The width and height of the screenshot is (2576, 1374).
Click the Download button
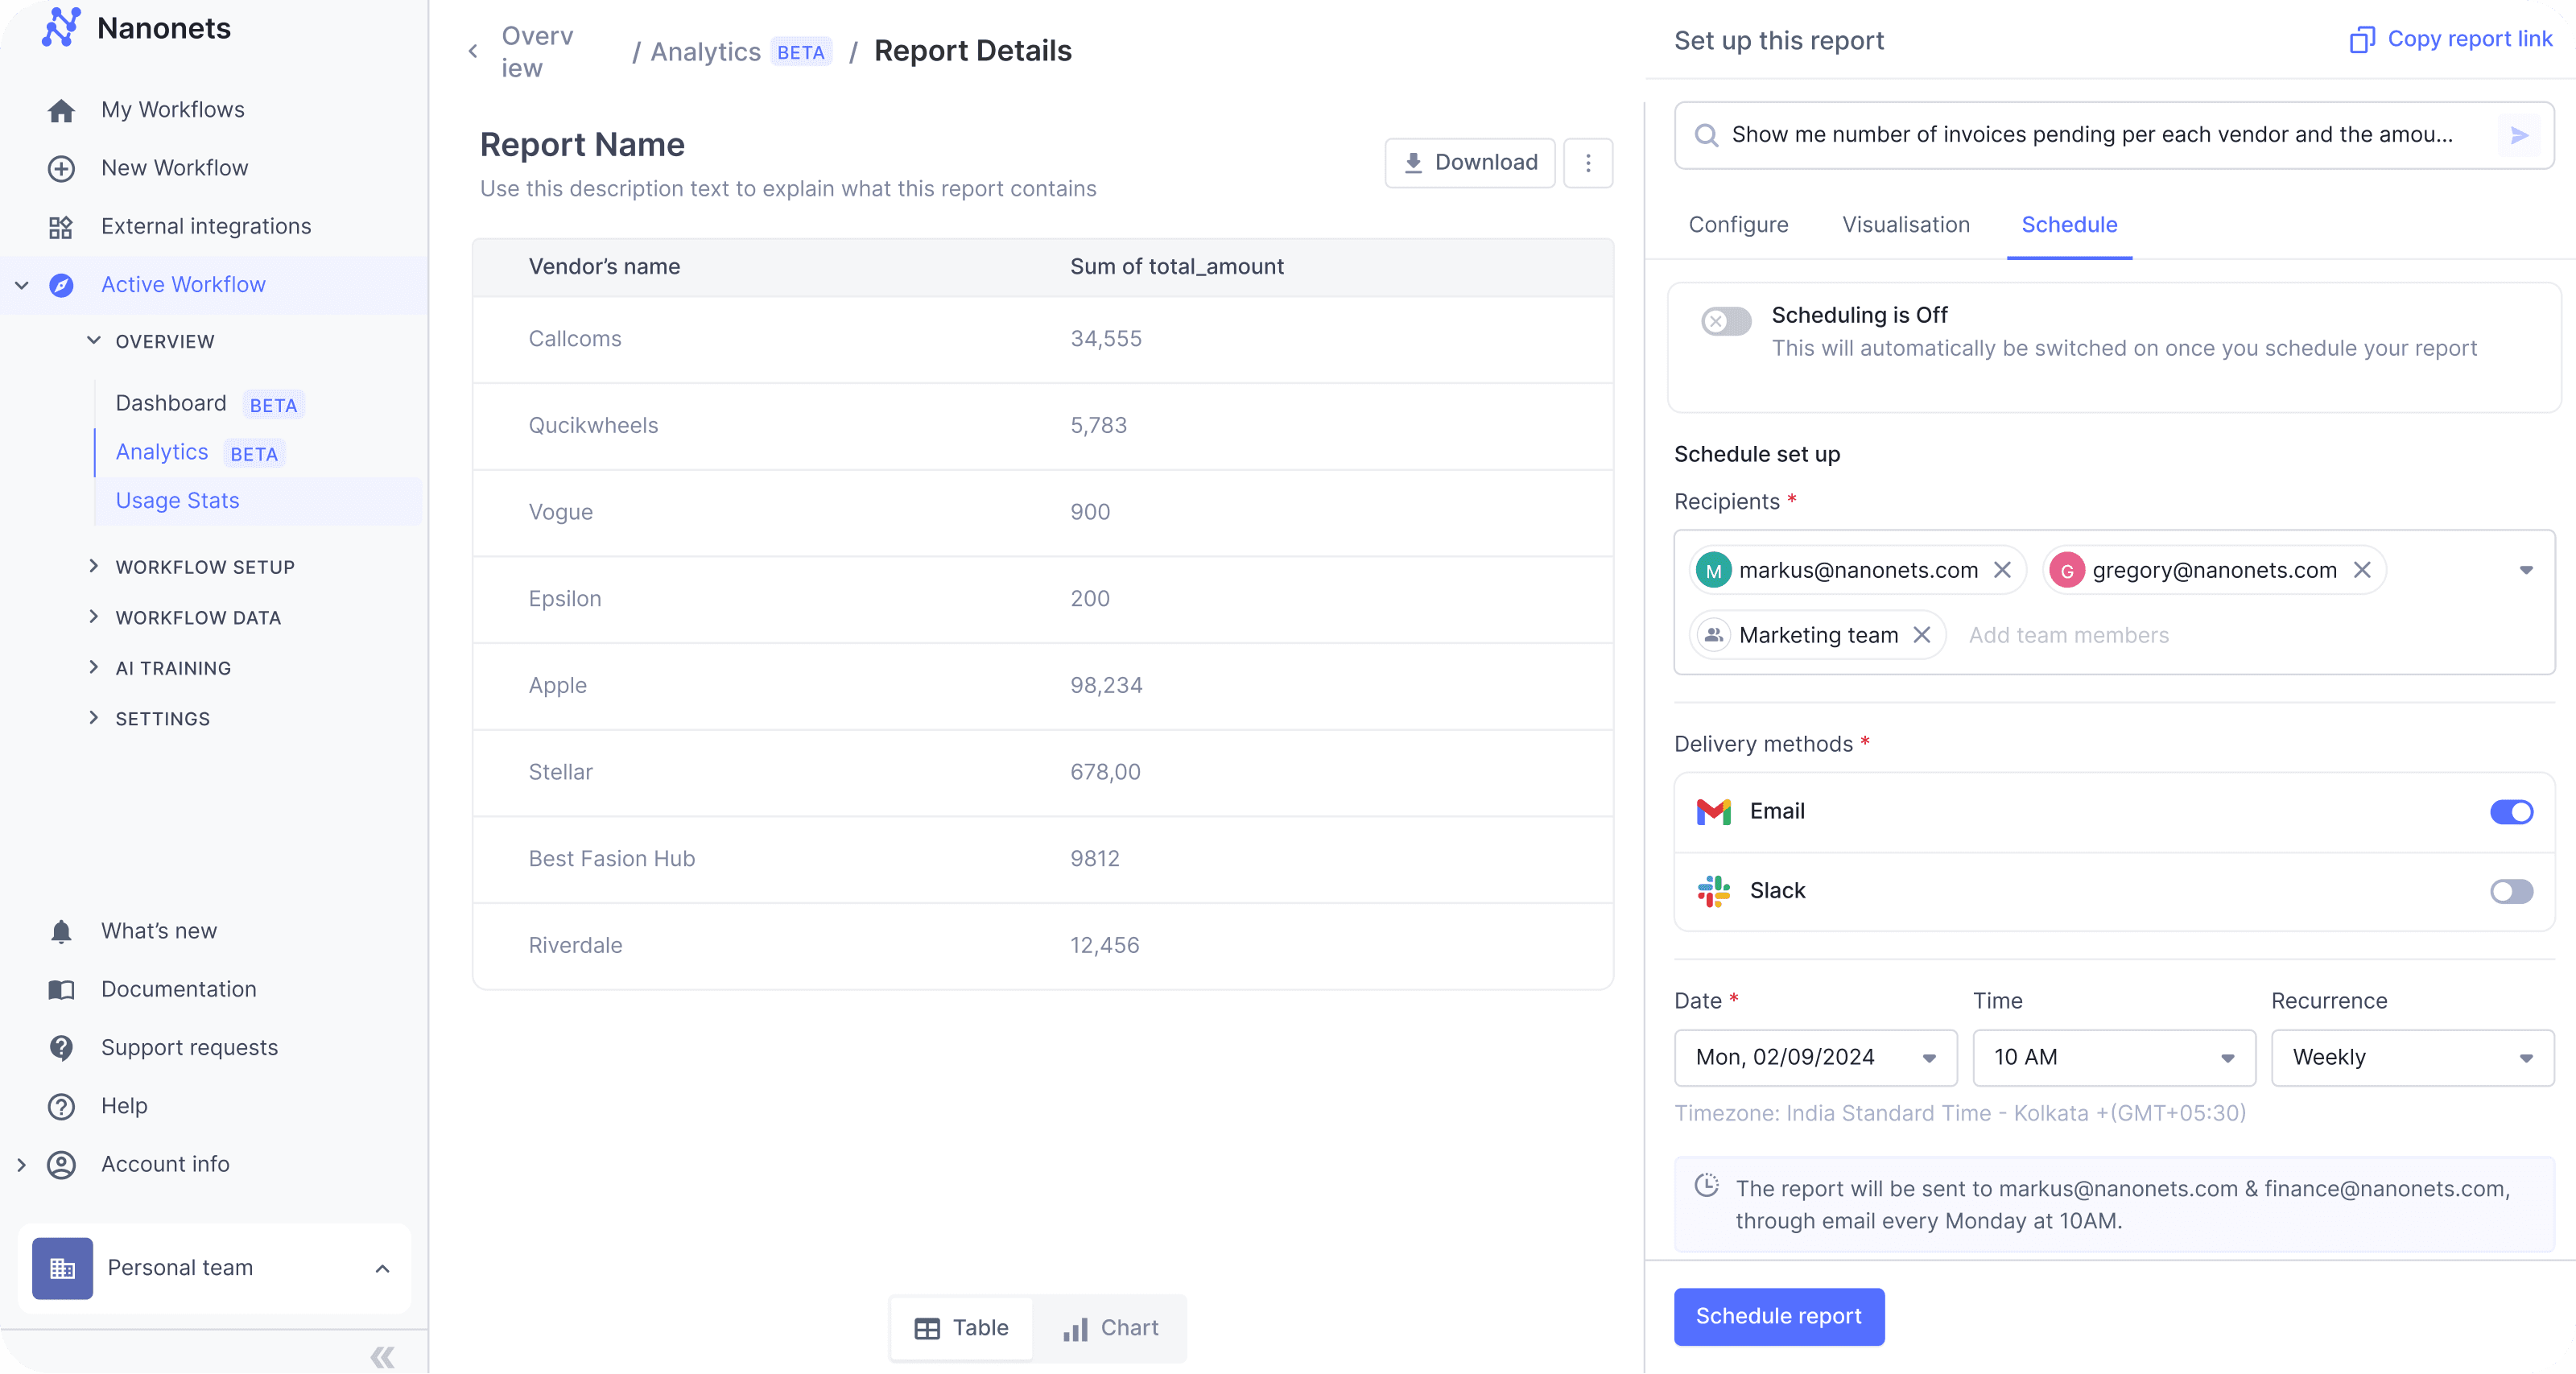pyautogui.click(x=1469, y=163)
